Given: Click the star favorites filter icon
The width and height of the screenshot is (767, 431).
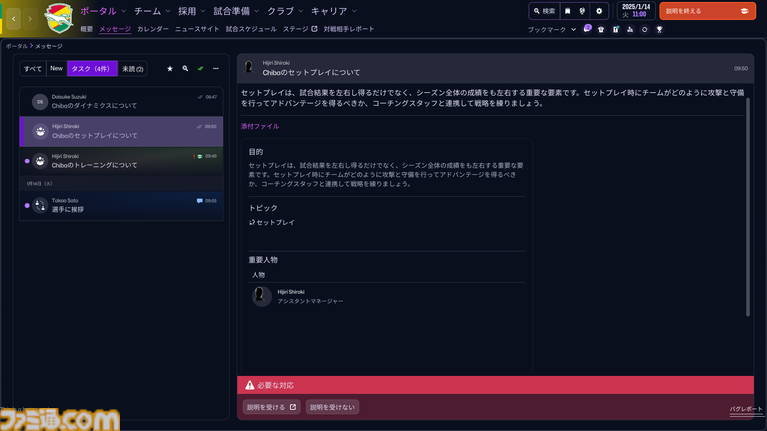Looking at the screenshot, I should [x=169, y=69].
